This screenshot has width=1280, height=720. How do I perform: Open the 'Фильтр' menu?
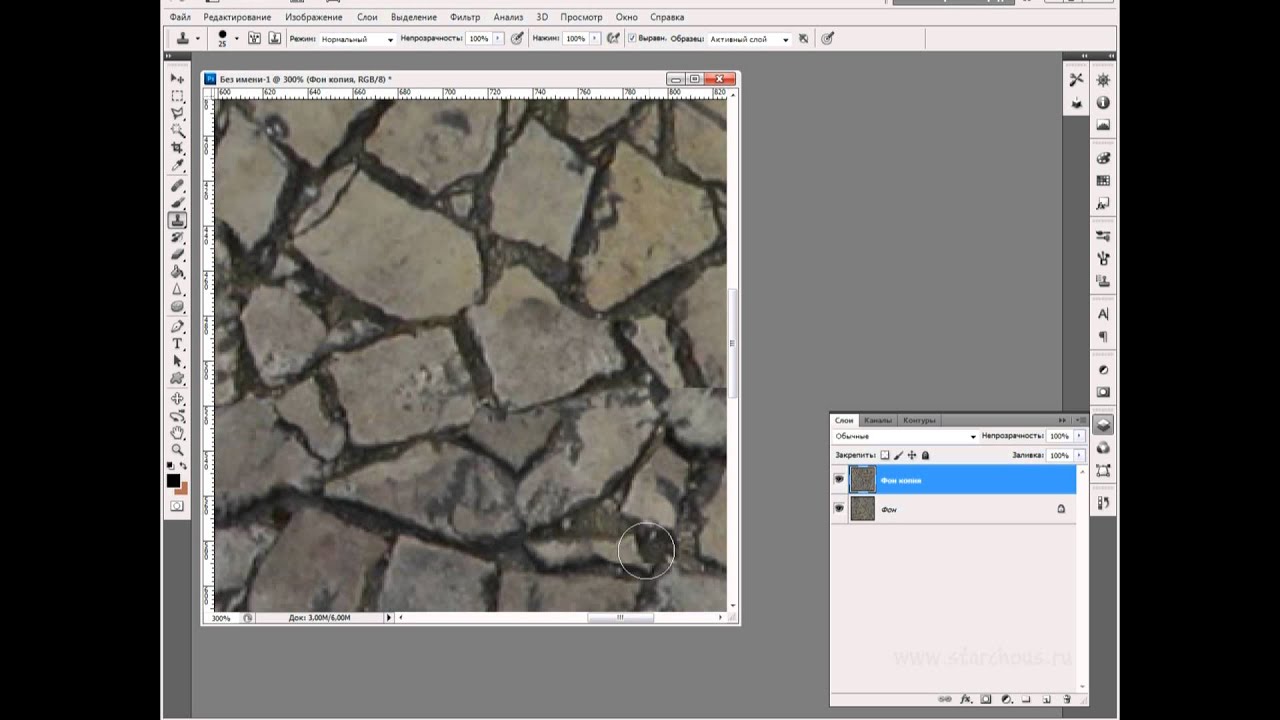click(x=465, y=17)
